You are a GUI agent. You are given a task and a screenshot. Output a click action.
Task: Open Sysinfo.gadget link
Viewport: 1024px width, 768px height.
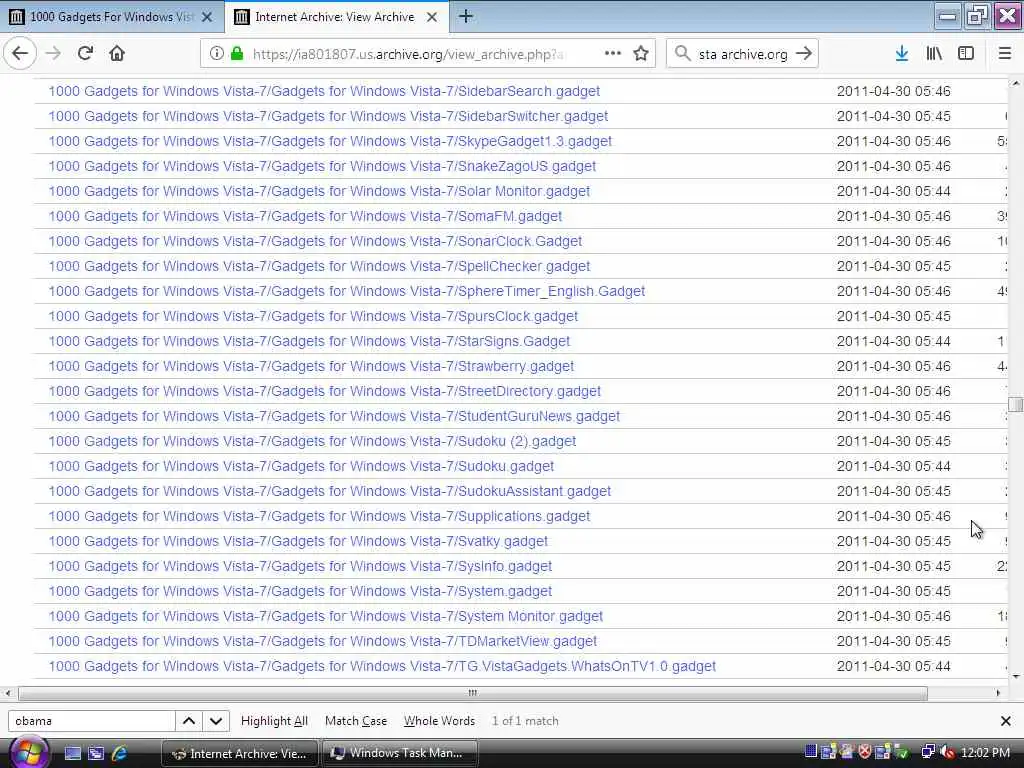pos(300,566)
